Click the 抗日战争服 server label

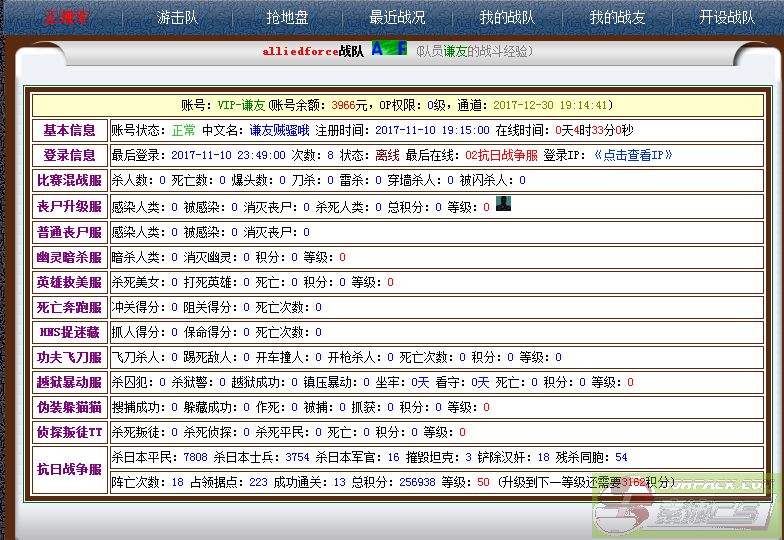pos(69,469)
